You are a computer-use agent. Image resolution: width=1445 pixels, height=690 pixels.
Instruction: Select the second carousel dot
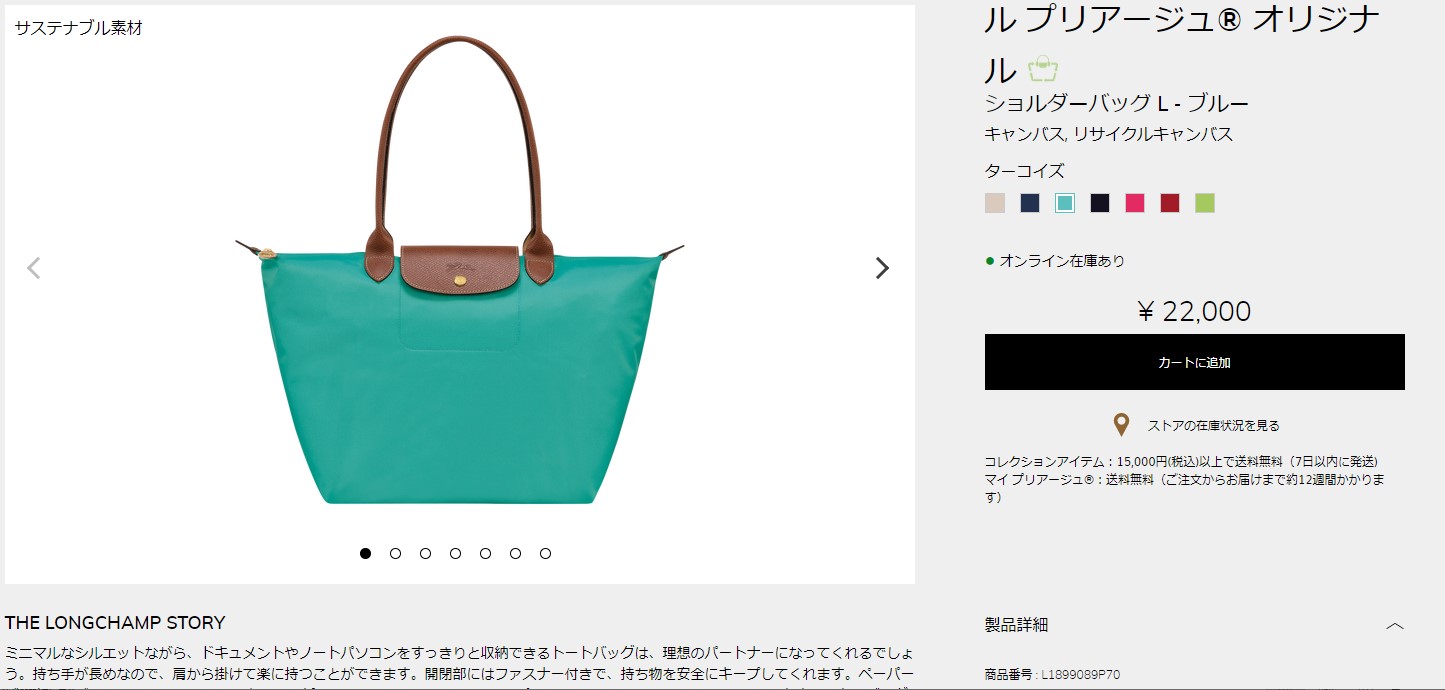[x=395, y=553]
